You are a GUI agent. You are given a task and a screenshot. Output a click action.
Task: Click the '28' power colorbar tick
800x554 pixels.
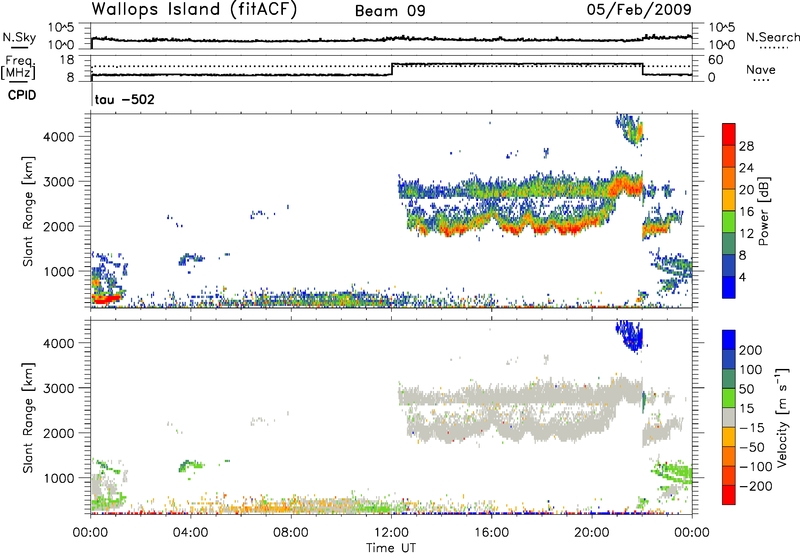pyautogui.click(x=746, y=146)
